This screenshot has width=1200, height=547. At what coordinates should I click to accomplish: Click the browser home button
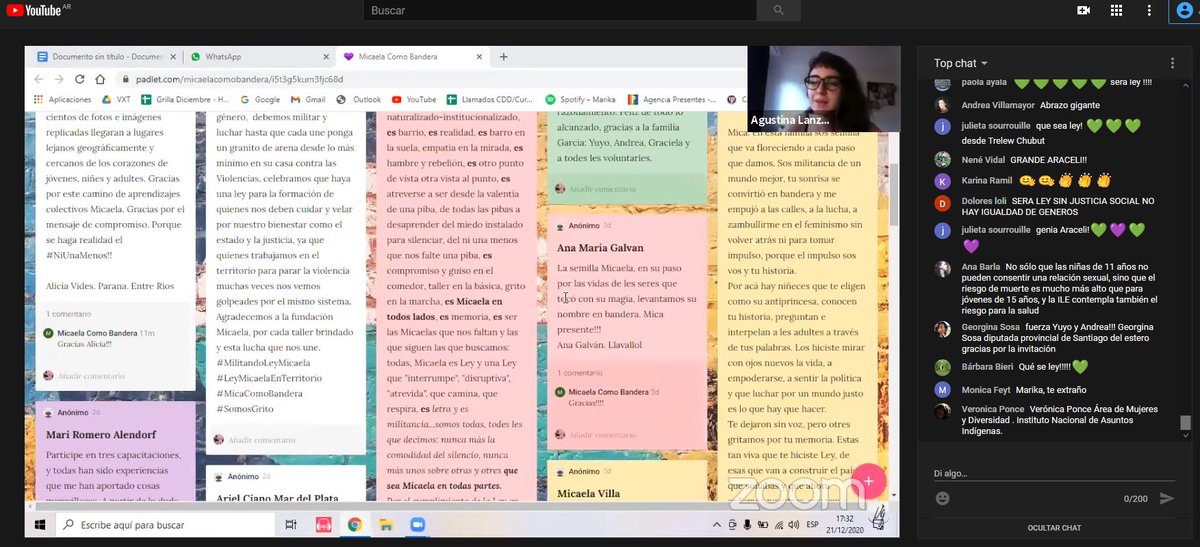[102, 79]
